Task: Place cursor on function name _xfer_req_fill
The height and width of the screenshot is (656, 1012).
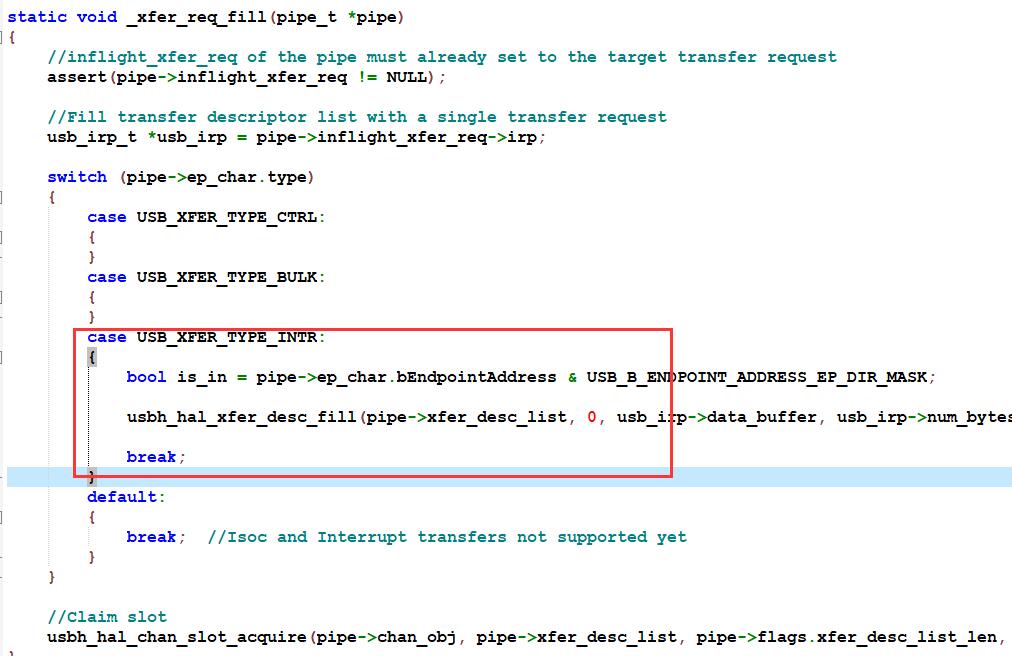Action: [x=196, y=17]
